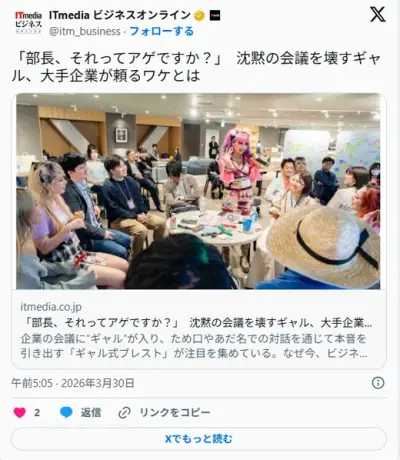Click the tweet body text 部長、それってアゲですか
400x460 pixels.
(119, 59)
